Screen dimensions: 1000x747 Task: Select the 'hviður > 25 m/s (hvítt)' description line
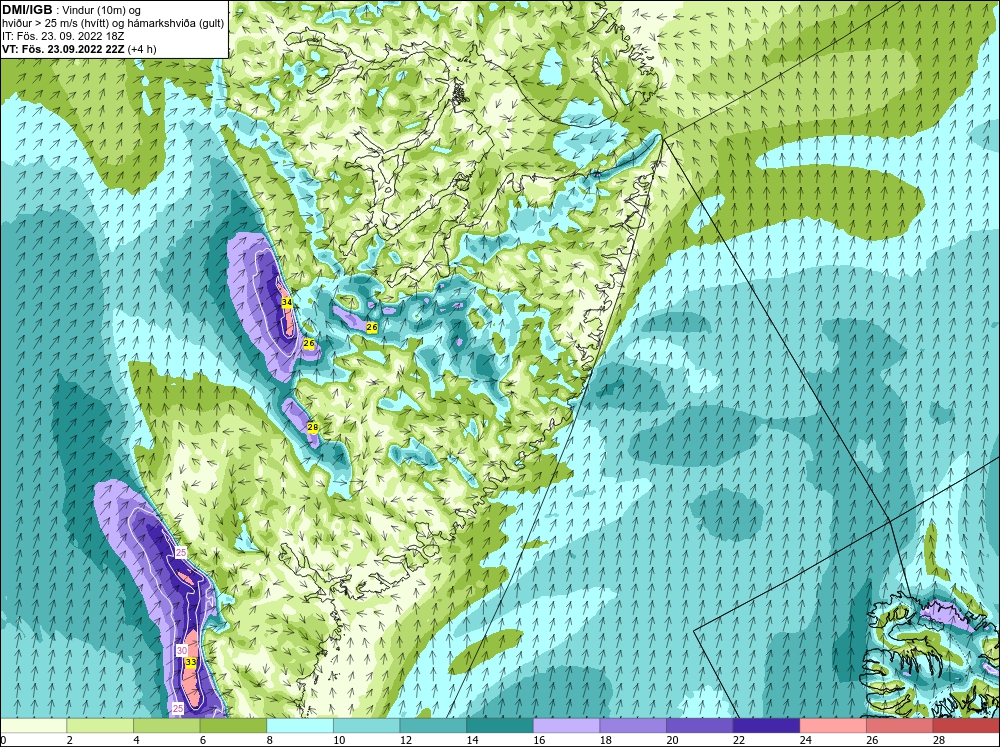coord(113,23)
